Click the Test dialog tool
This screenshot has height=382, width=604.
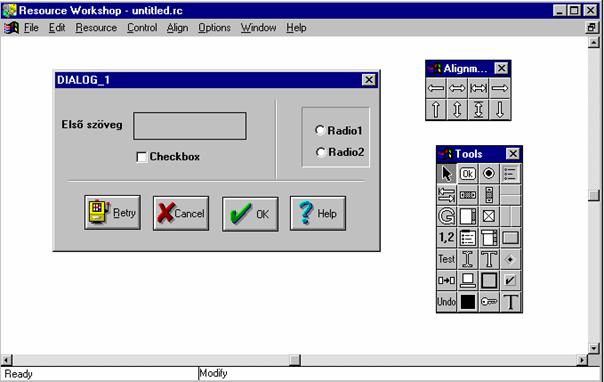(446, 259)
